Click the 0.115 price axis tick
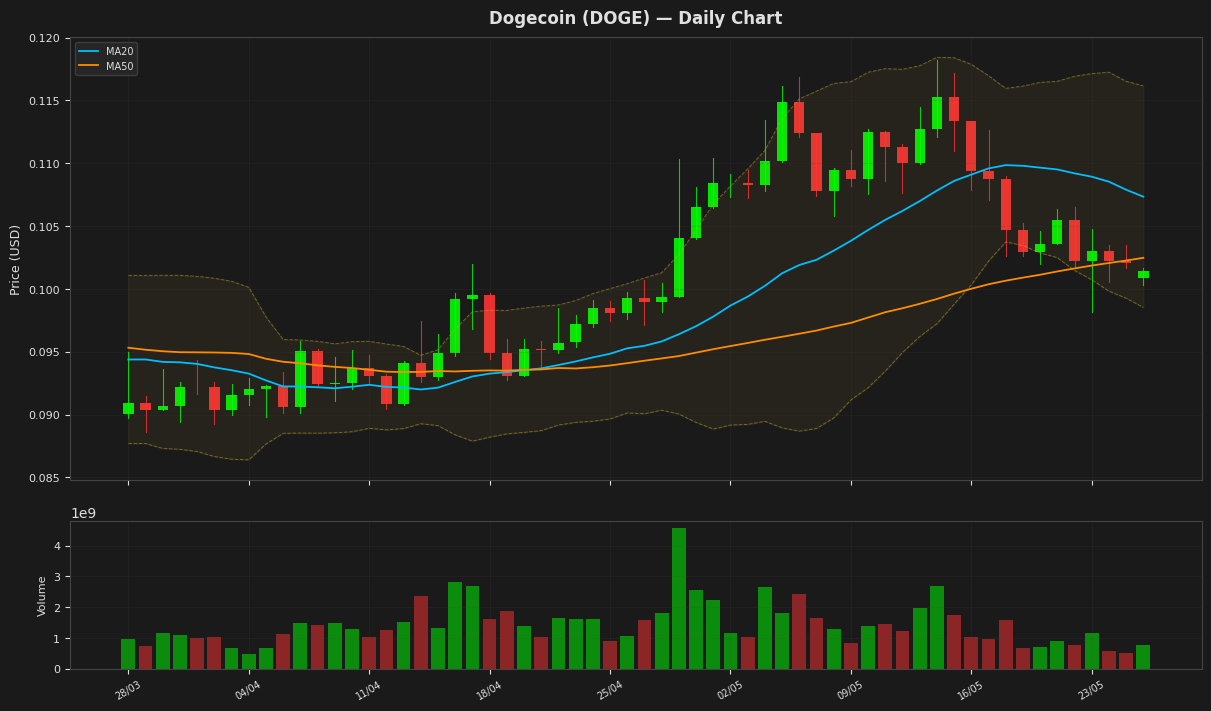The width and height of the screenshot is (1211, 711). [45, 101]
